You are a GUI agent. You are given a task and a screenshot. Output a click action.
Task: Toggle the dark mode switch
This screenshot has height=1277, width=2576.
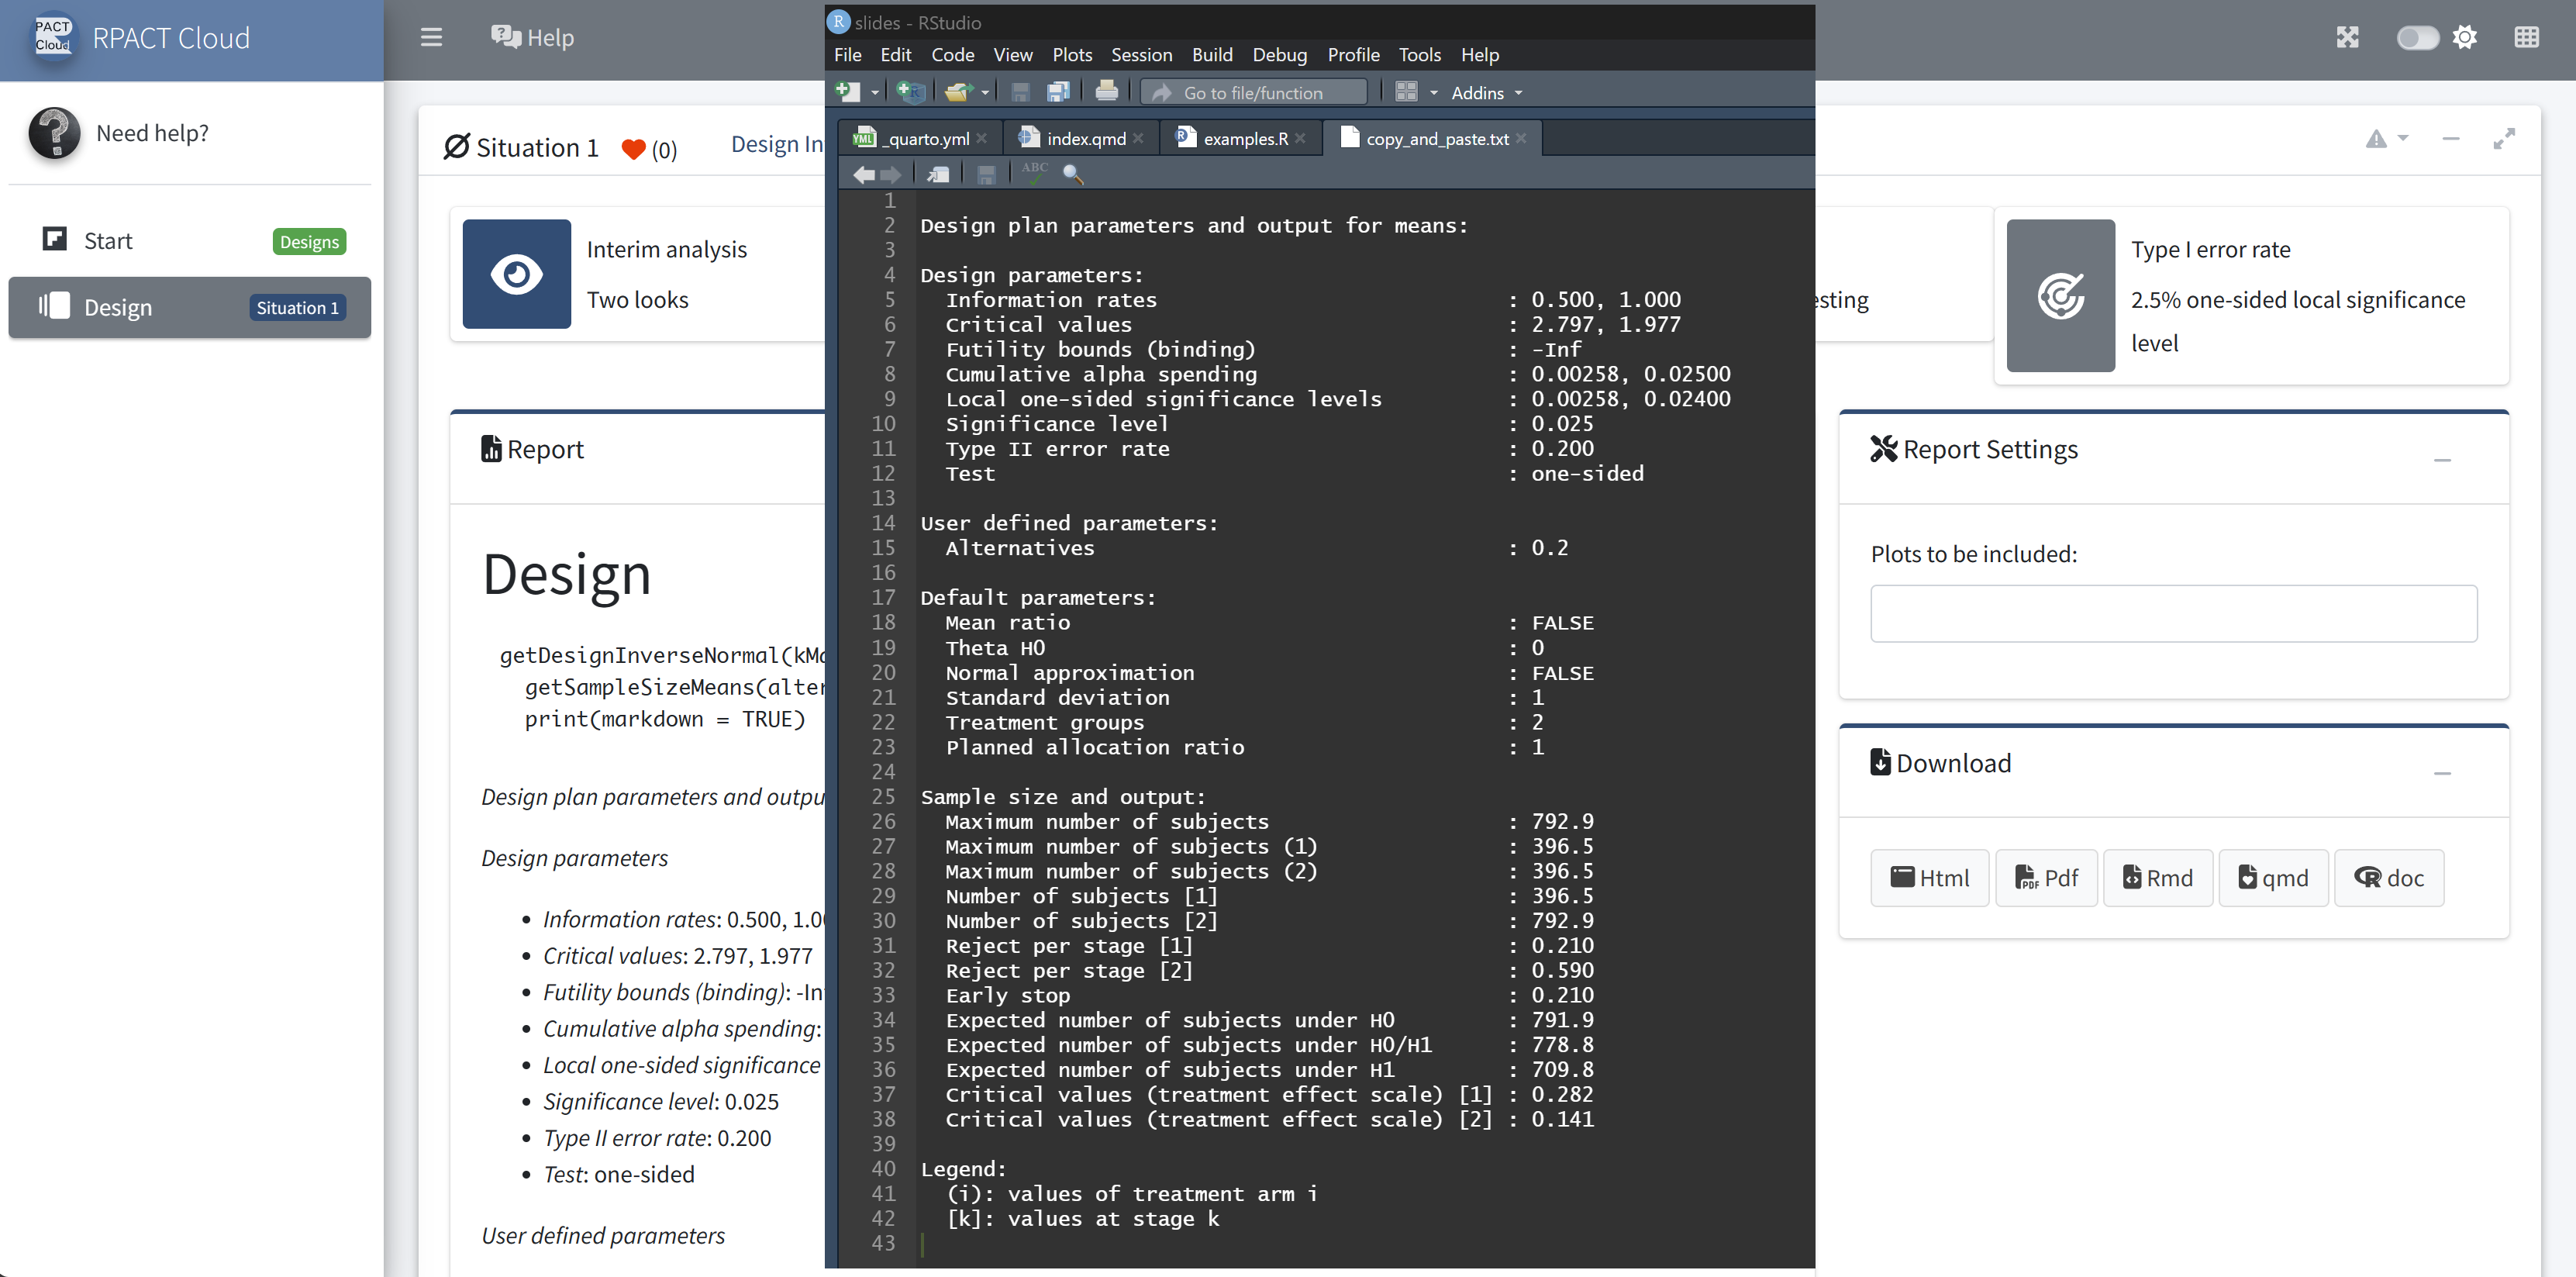[x=2416, y=38]
